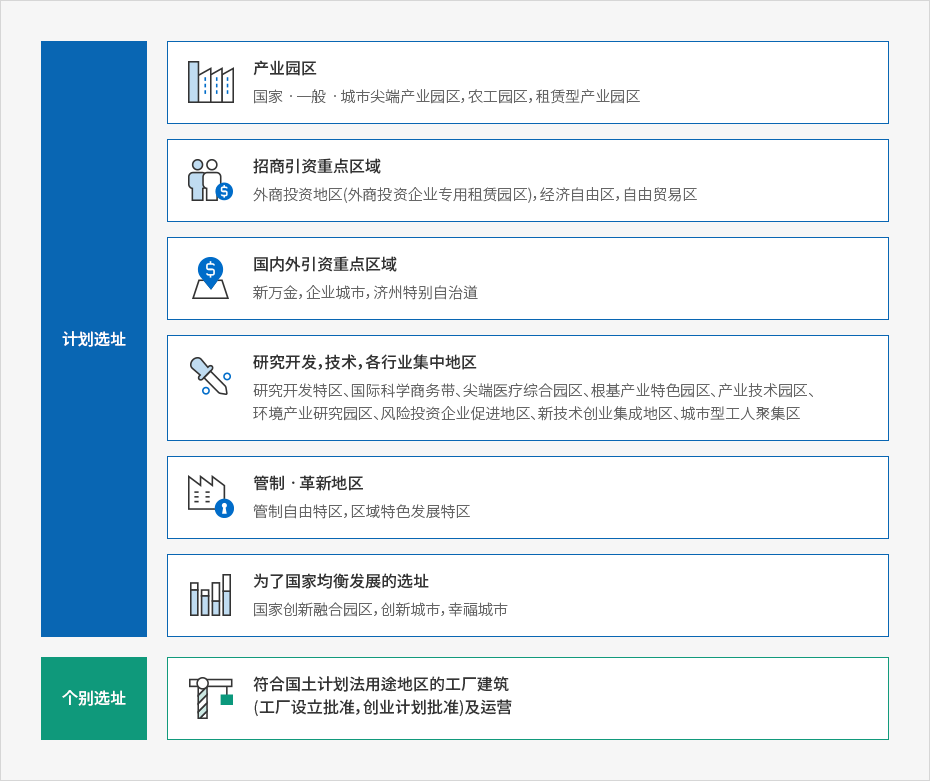The width and height of the screenshot is (930, 781).
Task: Click the line starting 研究开发特区、国际科学商务带
Action: (x=534, y=390)
